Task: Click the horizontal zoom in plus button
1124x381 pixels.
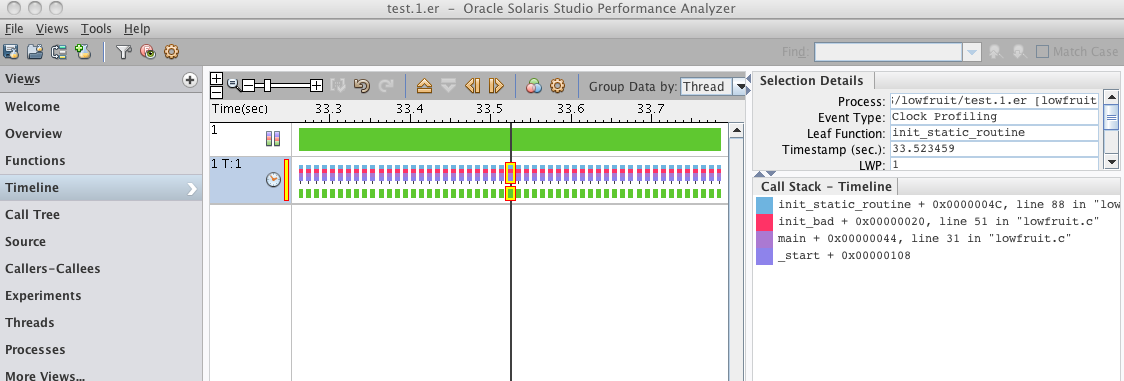Action: tap(316, 86)
